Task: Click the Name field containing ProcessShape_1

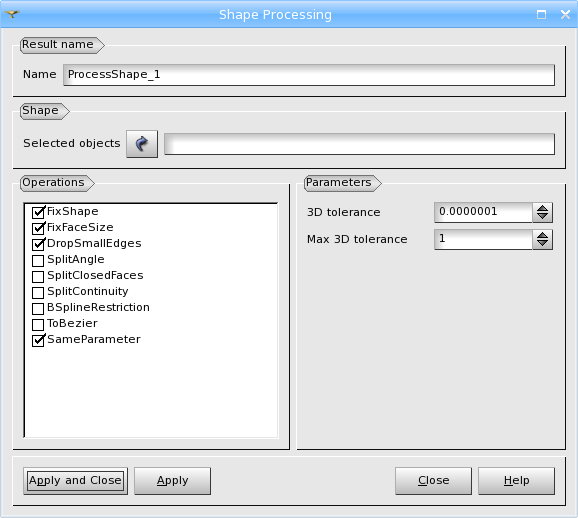Action: pos(309,75)
